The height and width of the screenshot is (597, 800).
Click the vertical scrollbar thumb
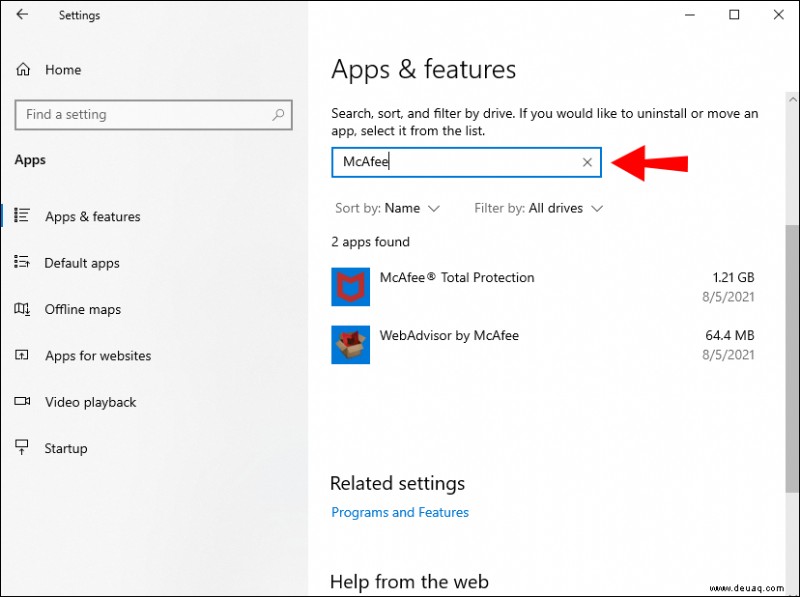[x=792, y=358]
